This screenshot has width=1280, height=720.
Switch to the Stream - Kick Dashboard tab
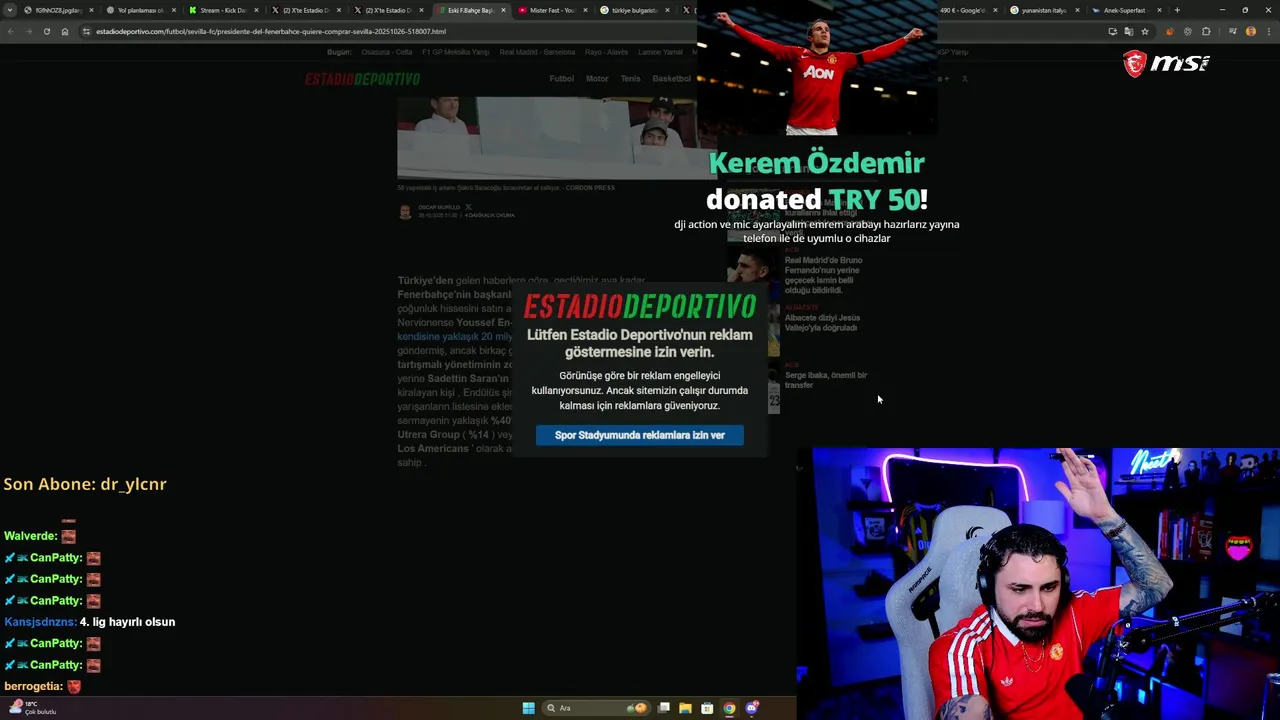point(222,10)
